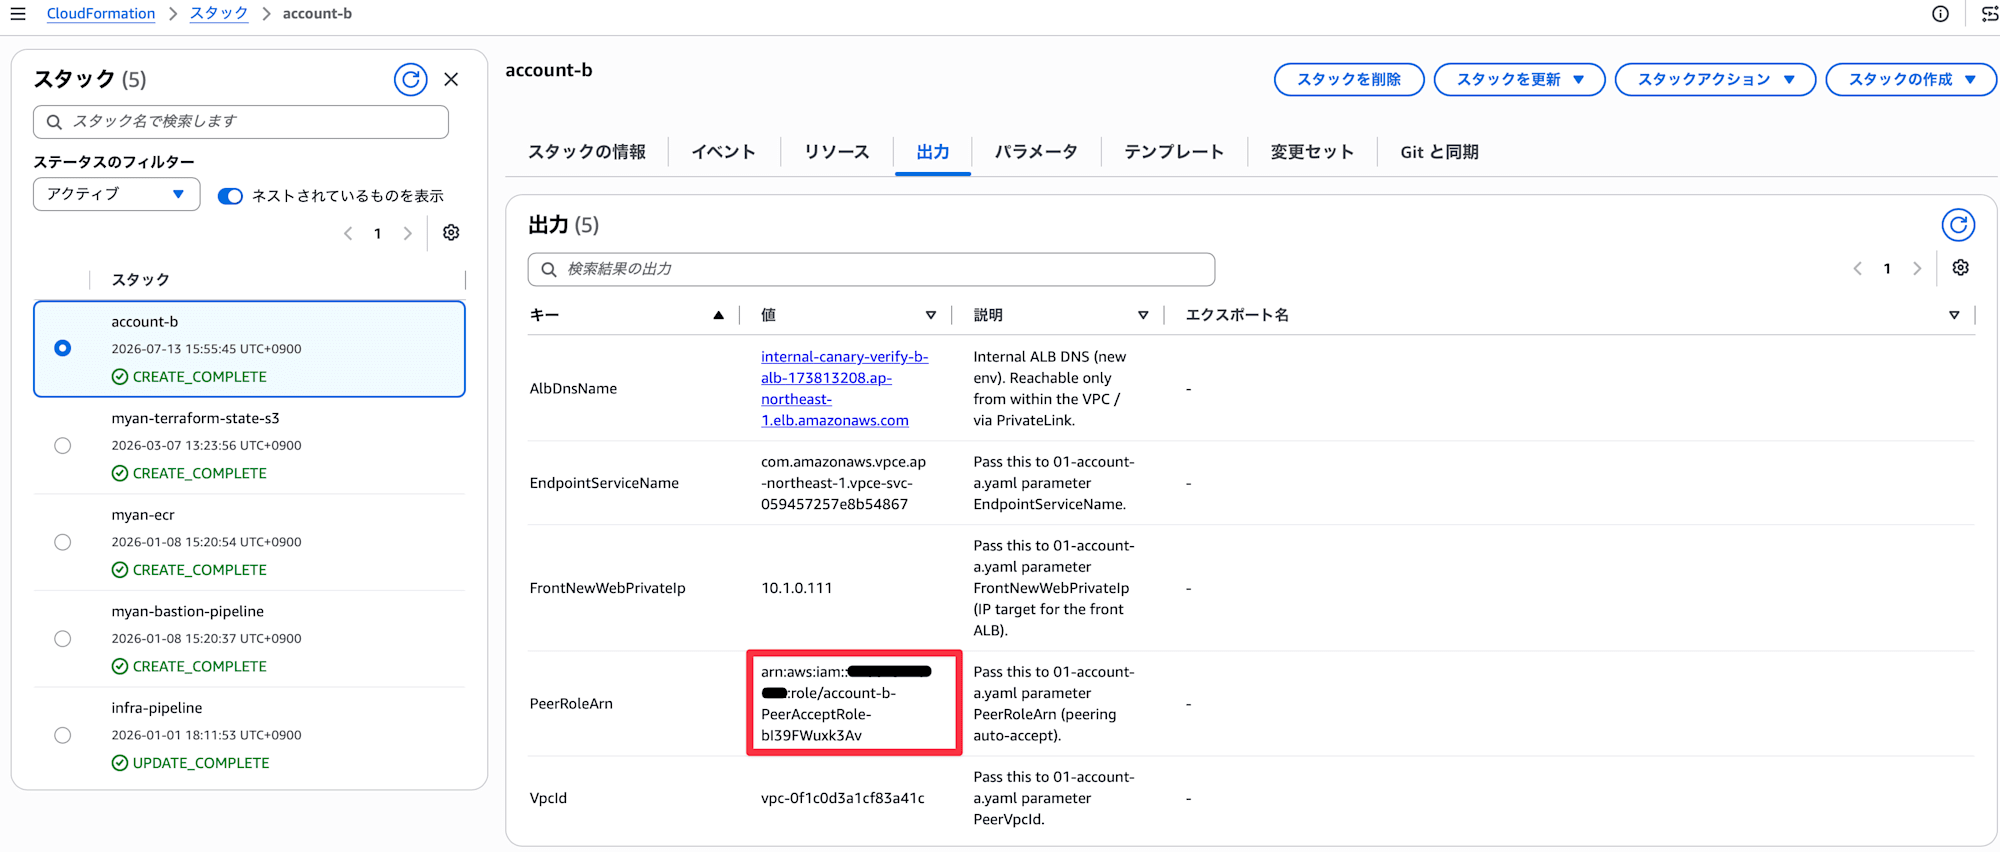The width and height of the screenshot is (2000, 852).
Task: Go to previous page of stacks
Action: (x=348, y=233)
